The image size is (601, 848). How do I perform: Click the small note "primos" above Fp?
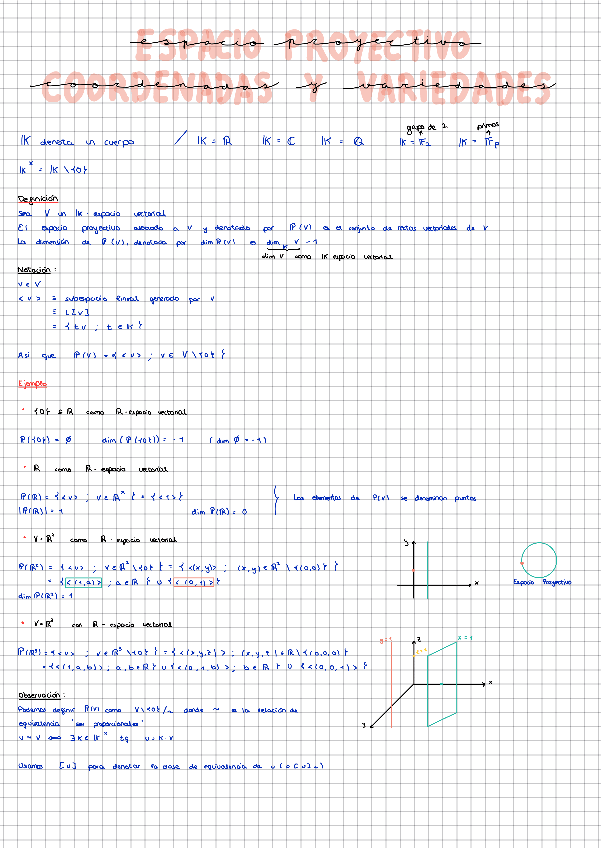[x=487, y=125]
